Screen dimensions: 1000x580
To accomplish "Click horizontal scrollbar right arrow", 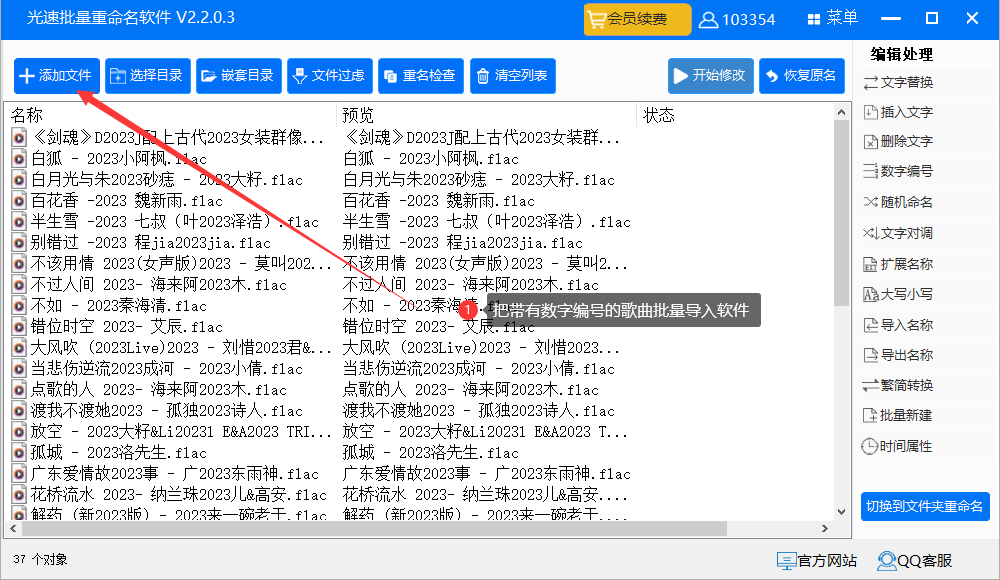I will [x=825, y=529].
